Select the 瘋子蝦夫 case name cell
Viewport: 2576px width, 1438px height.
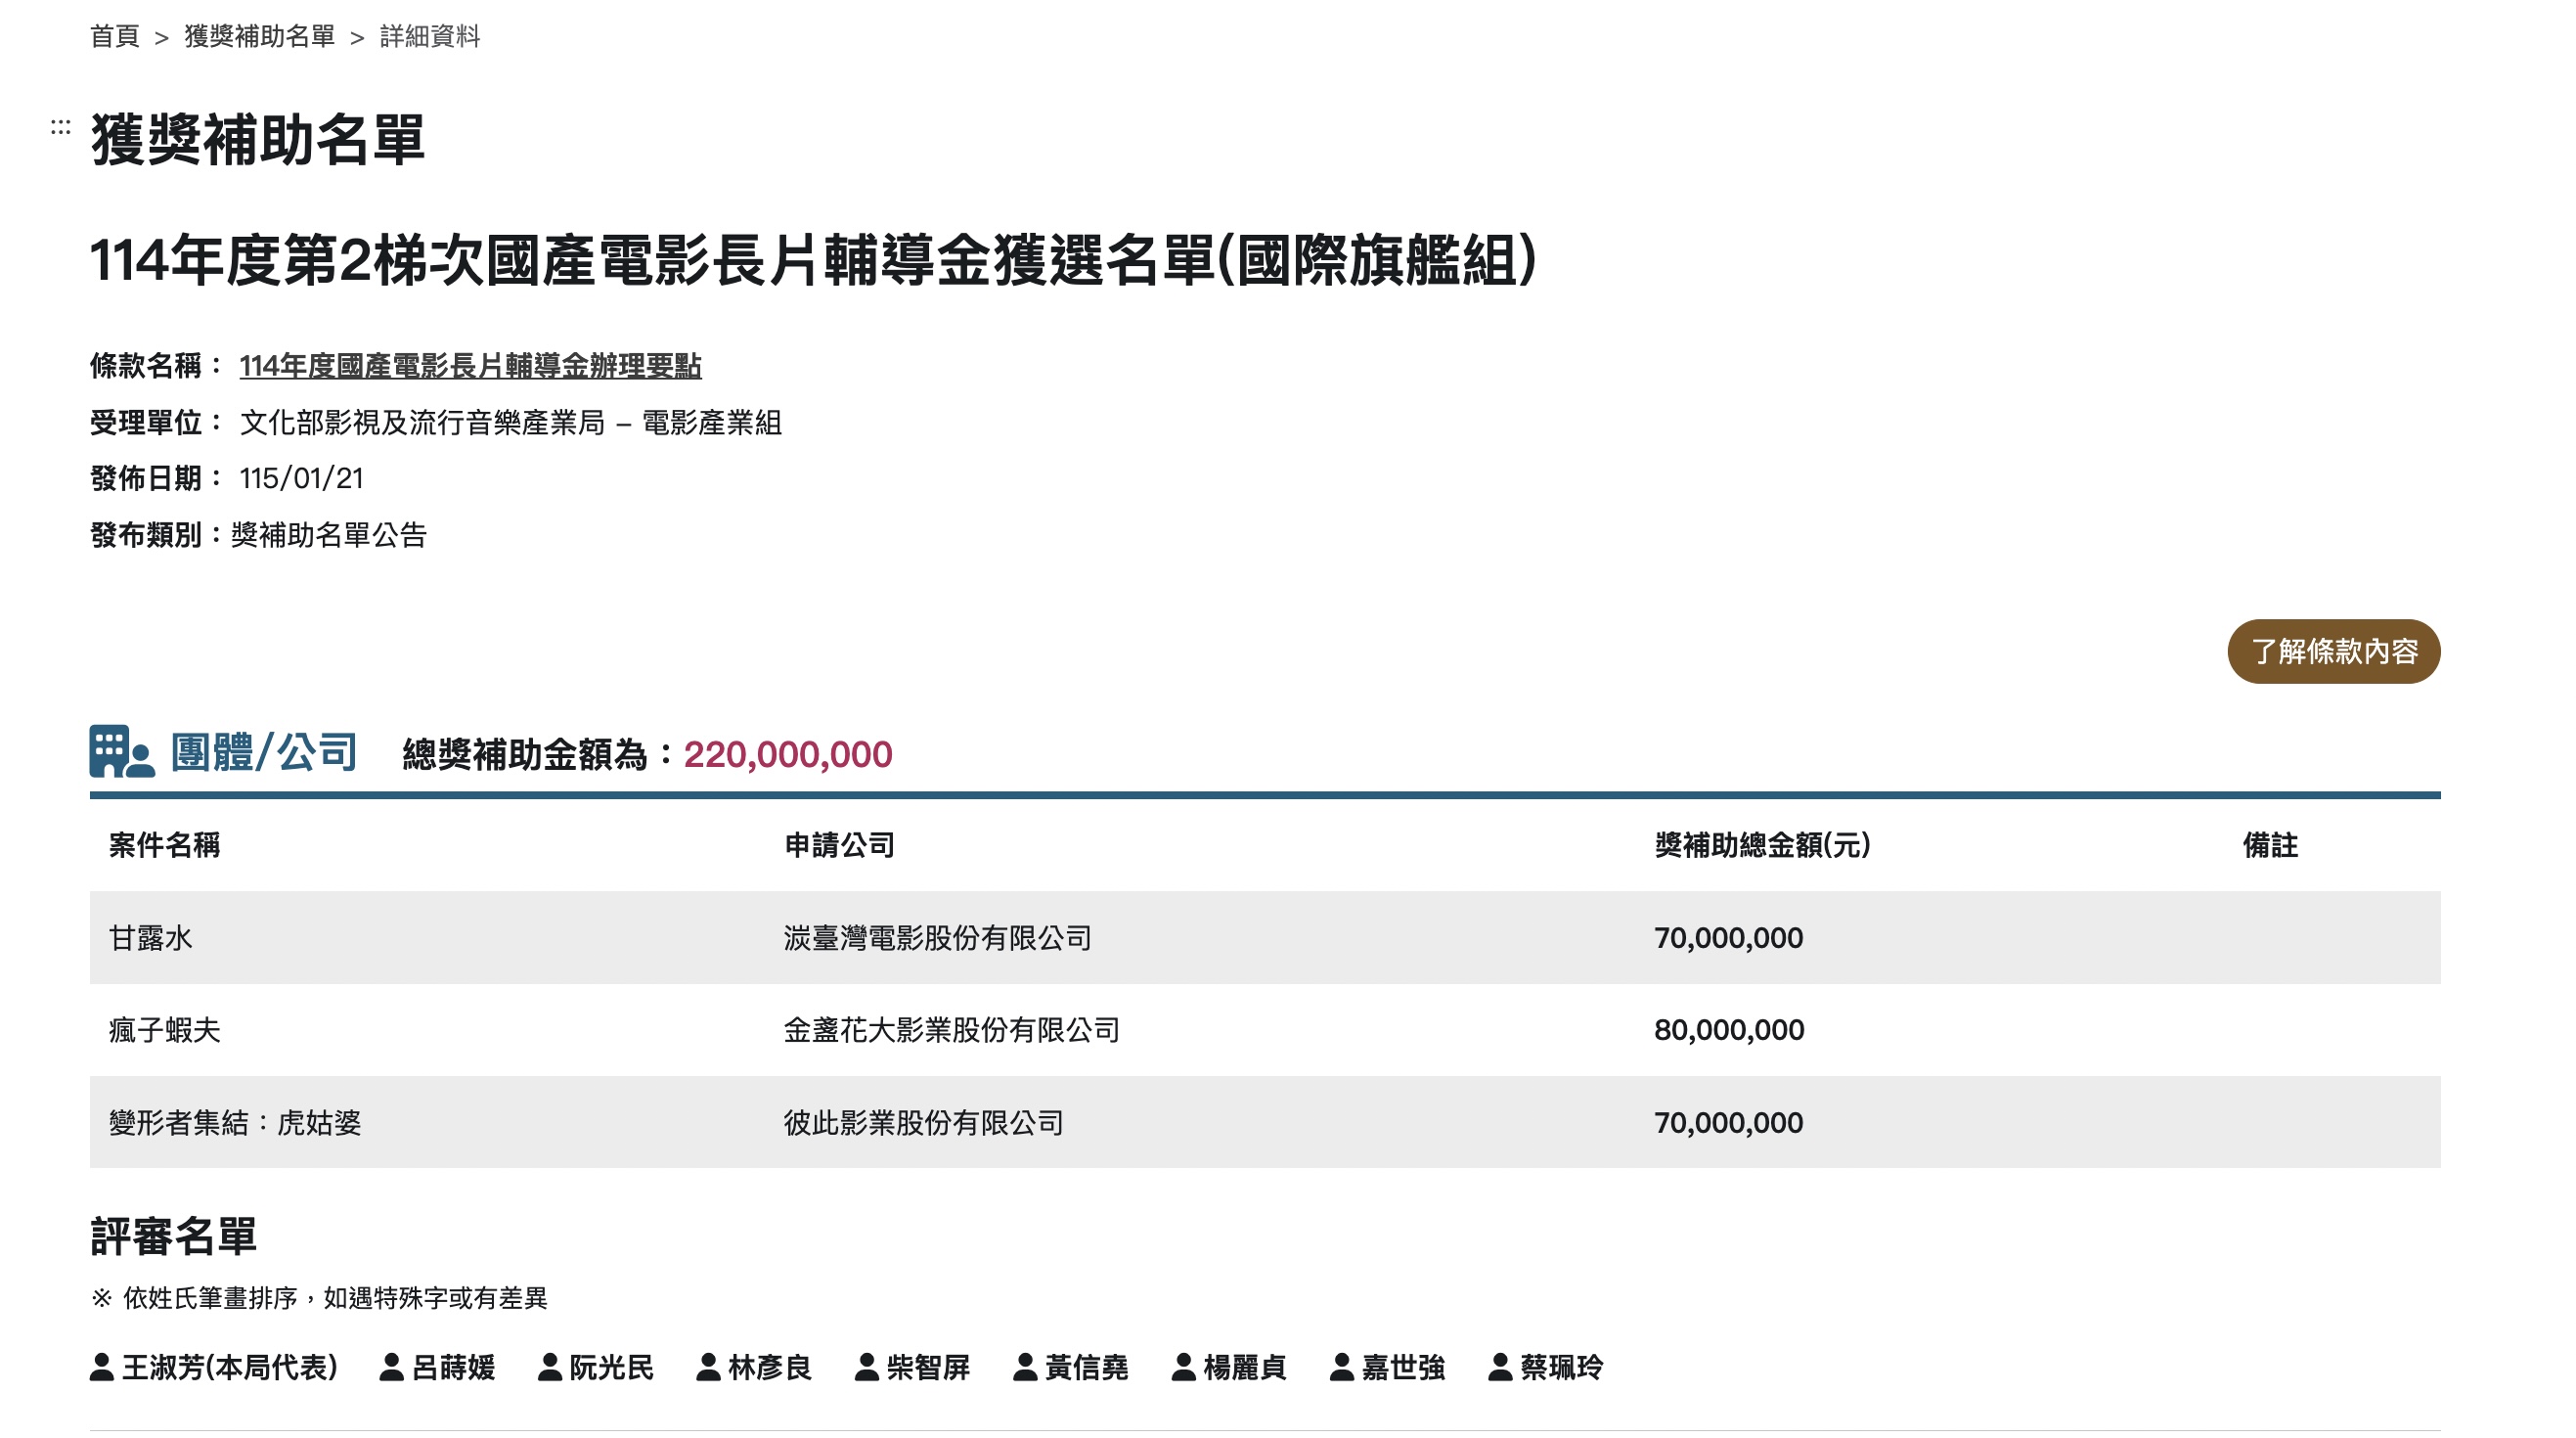point(164,1030)
